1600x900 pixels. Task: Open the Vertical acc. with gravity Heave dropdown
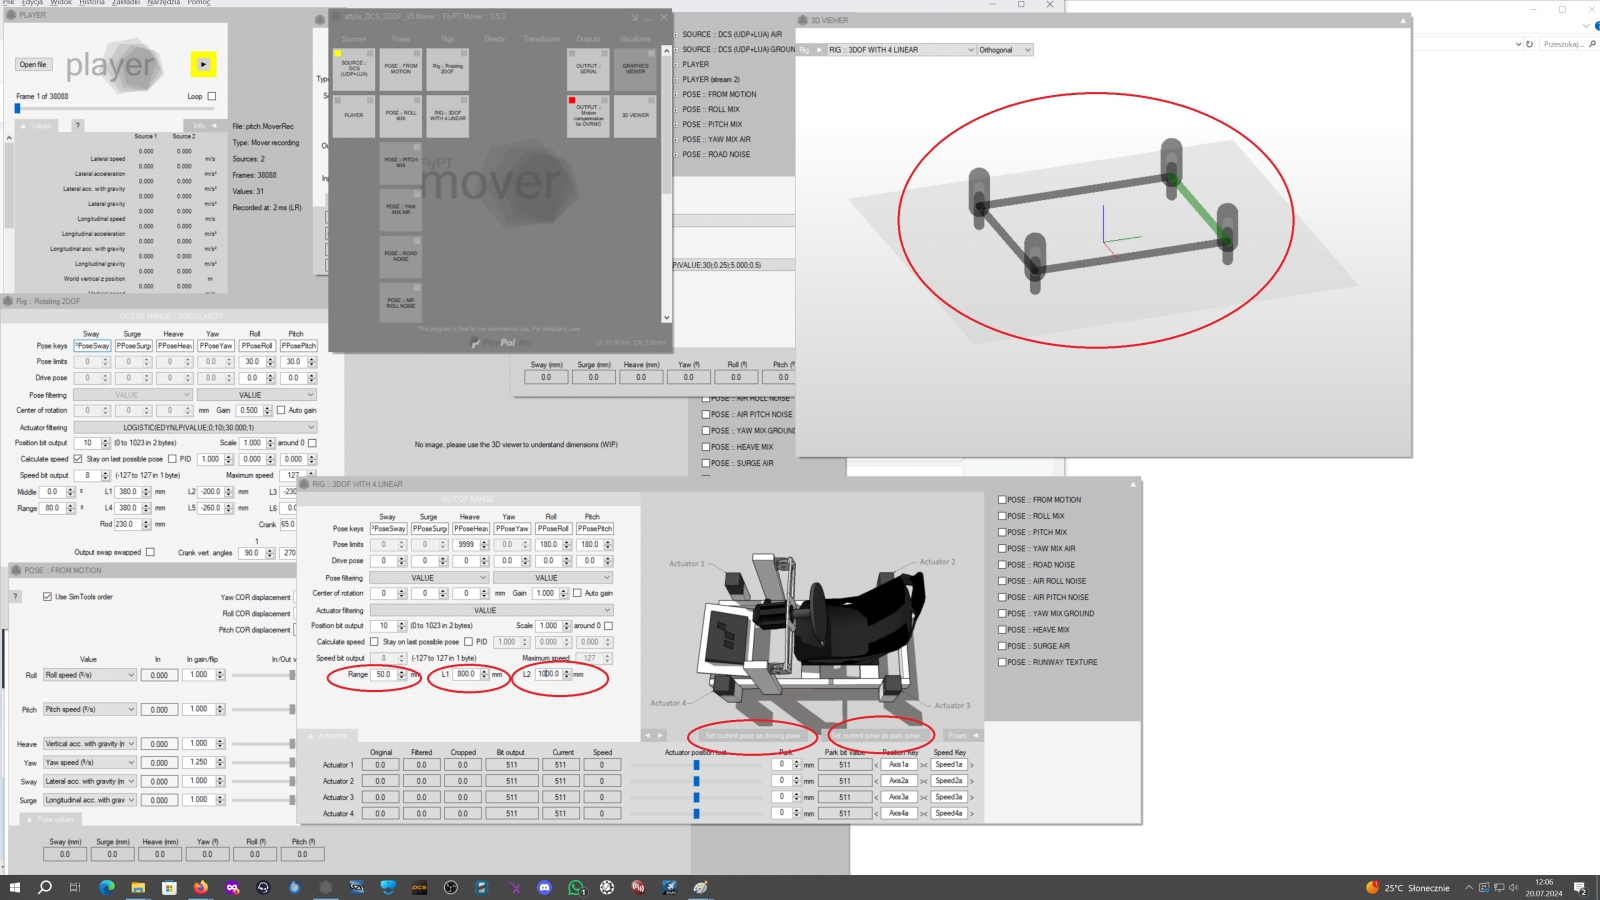pyautogui.click(x=89, y=744)
